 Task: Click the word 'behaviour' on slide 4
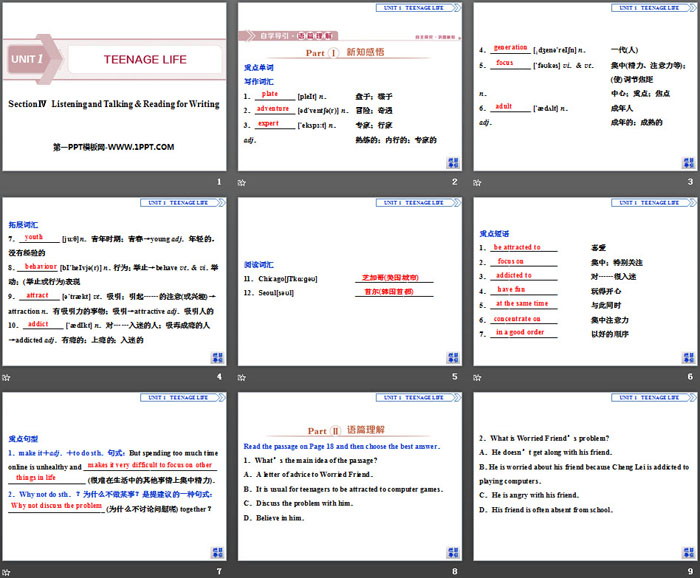click(x=41, y=266)
